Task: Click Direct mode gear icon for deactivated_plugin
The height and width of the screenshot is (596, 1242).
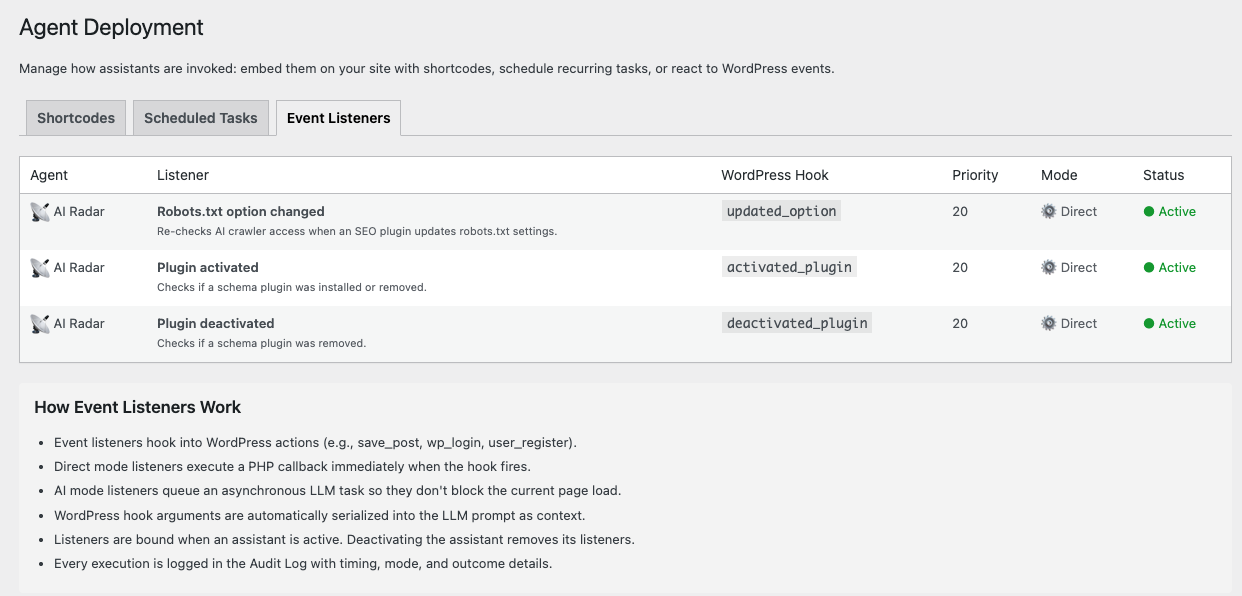Action: pyautogui.click(x=1048, y=324)
